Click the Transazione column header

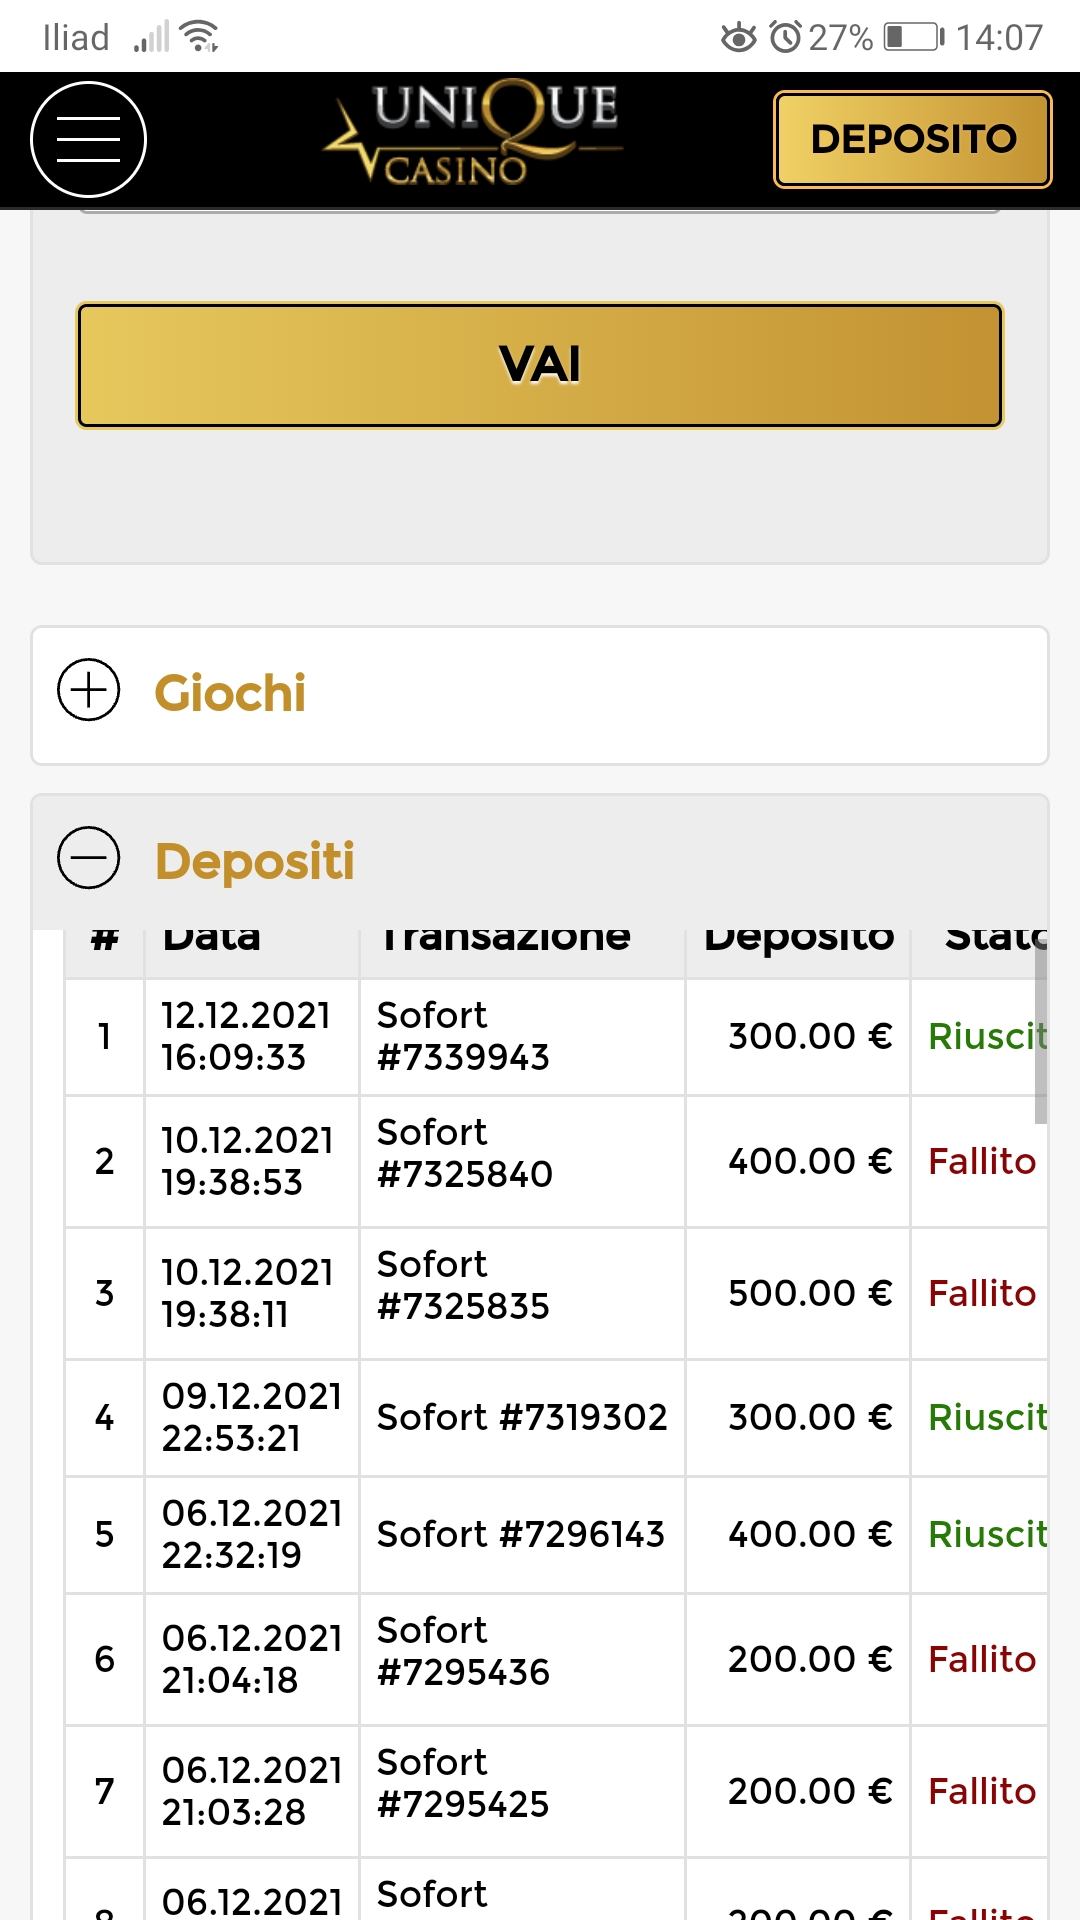click(x=506, y=938)
